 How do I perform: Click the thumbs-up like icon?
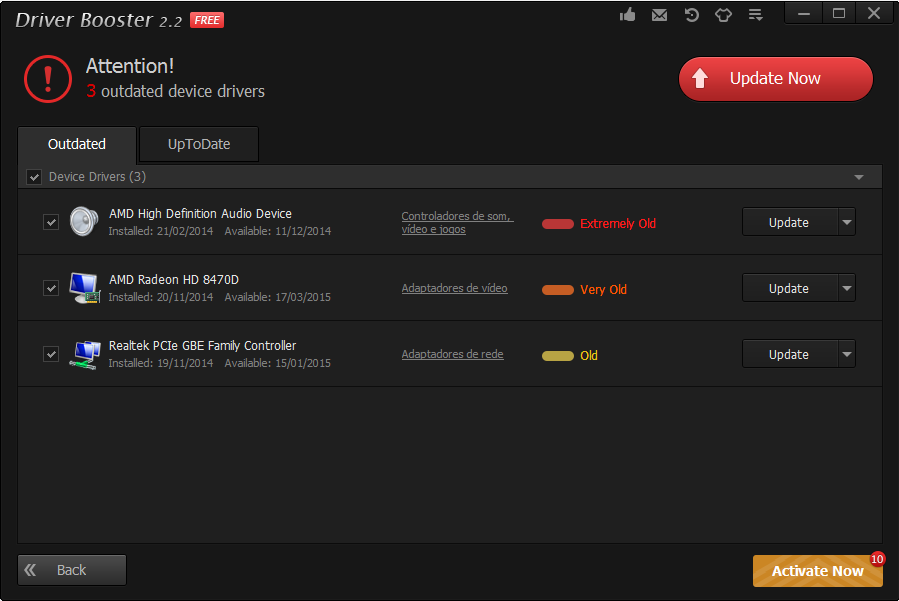[627, 14]
